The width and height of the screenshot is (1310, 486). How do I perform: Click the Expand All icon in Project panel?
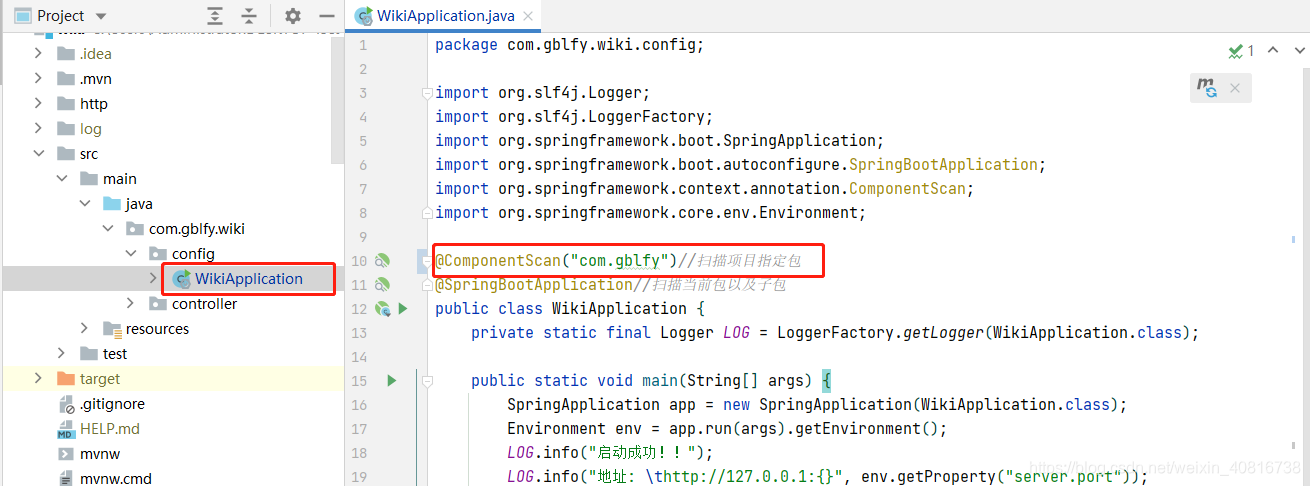click(215, 16)
